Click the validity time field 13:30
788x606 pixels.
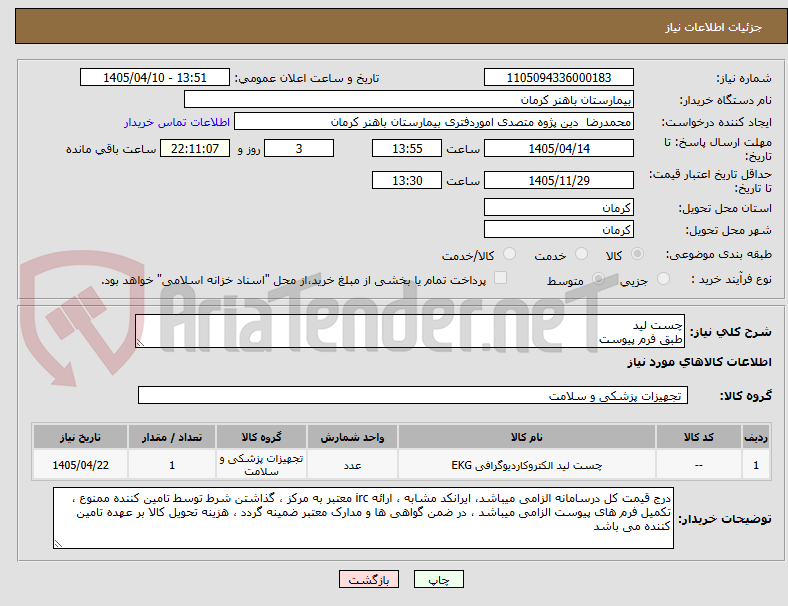pyautogui.click(x=407, y=180)
